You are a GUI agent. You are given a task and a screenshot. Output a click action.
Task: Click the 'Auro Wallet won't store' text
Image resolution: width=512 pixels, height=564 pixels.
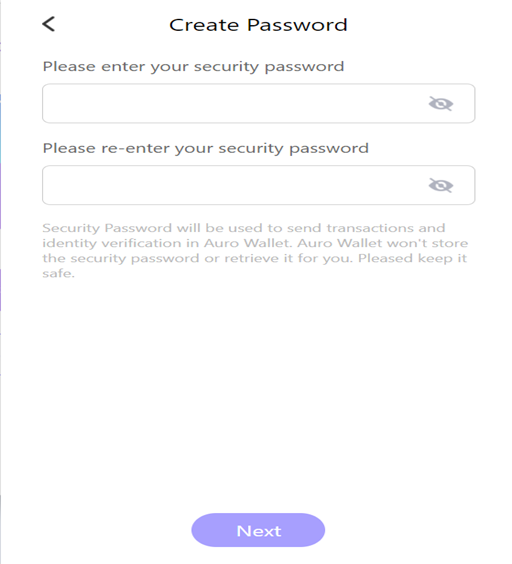383,243
